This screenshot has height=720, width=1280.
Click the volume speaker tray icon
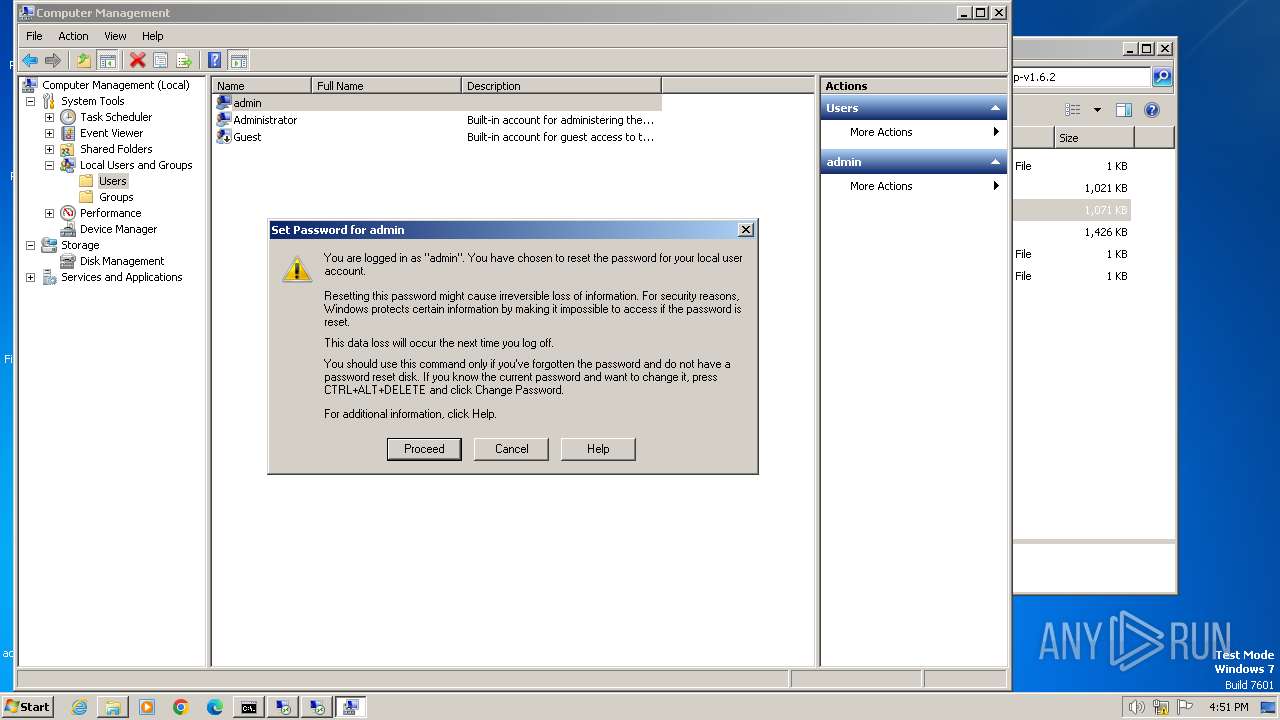point(1136,707)
